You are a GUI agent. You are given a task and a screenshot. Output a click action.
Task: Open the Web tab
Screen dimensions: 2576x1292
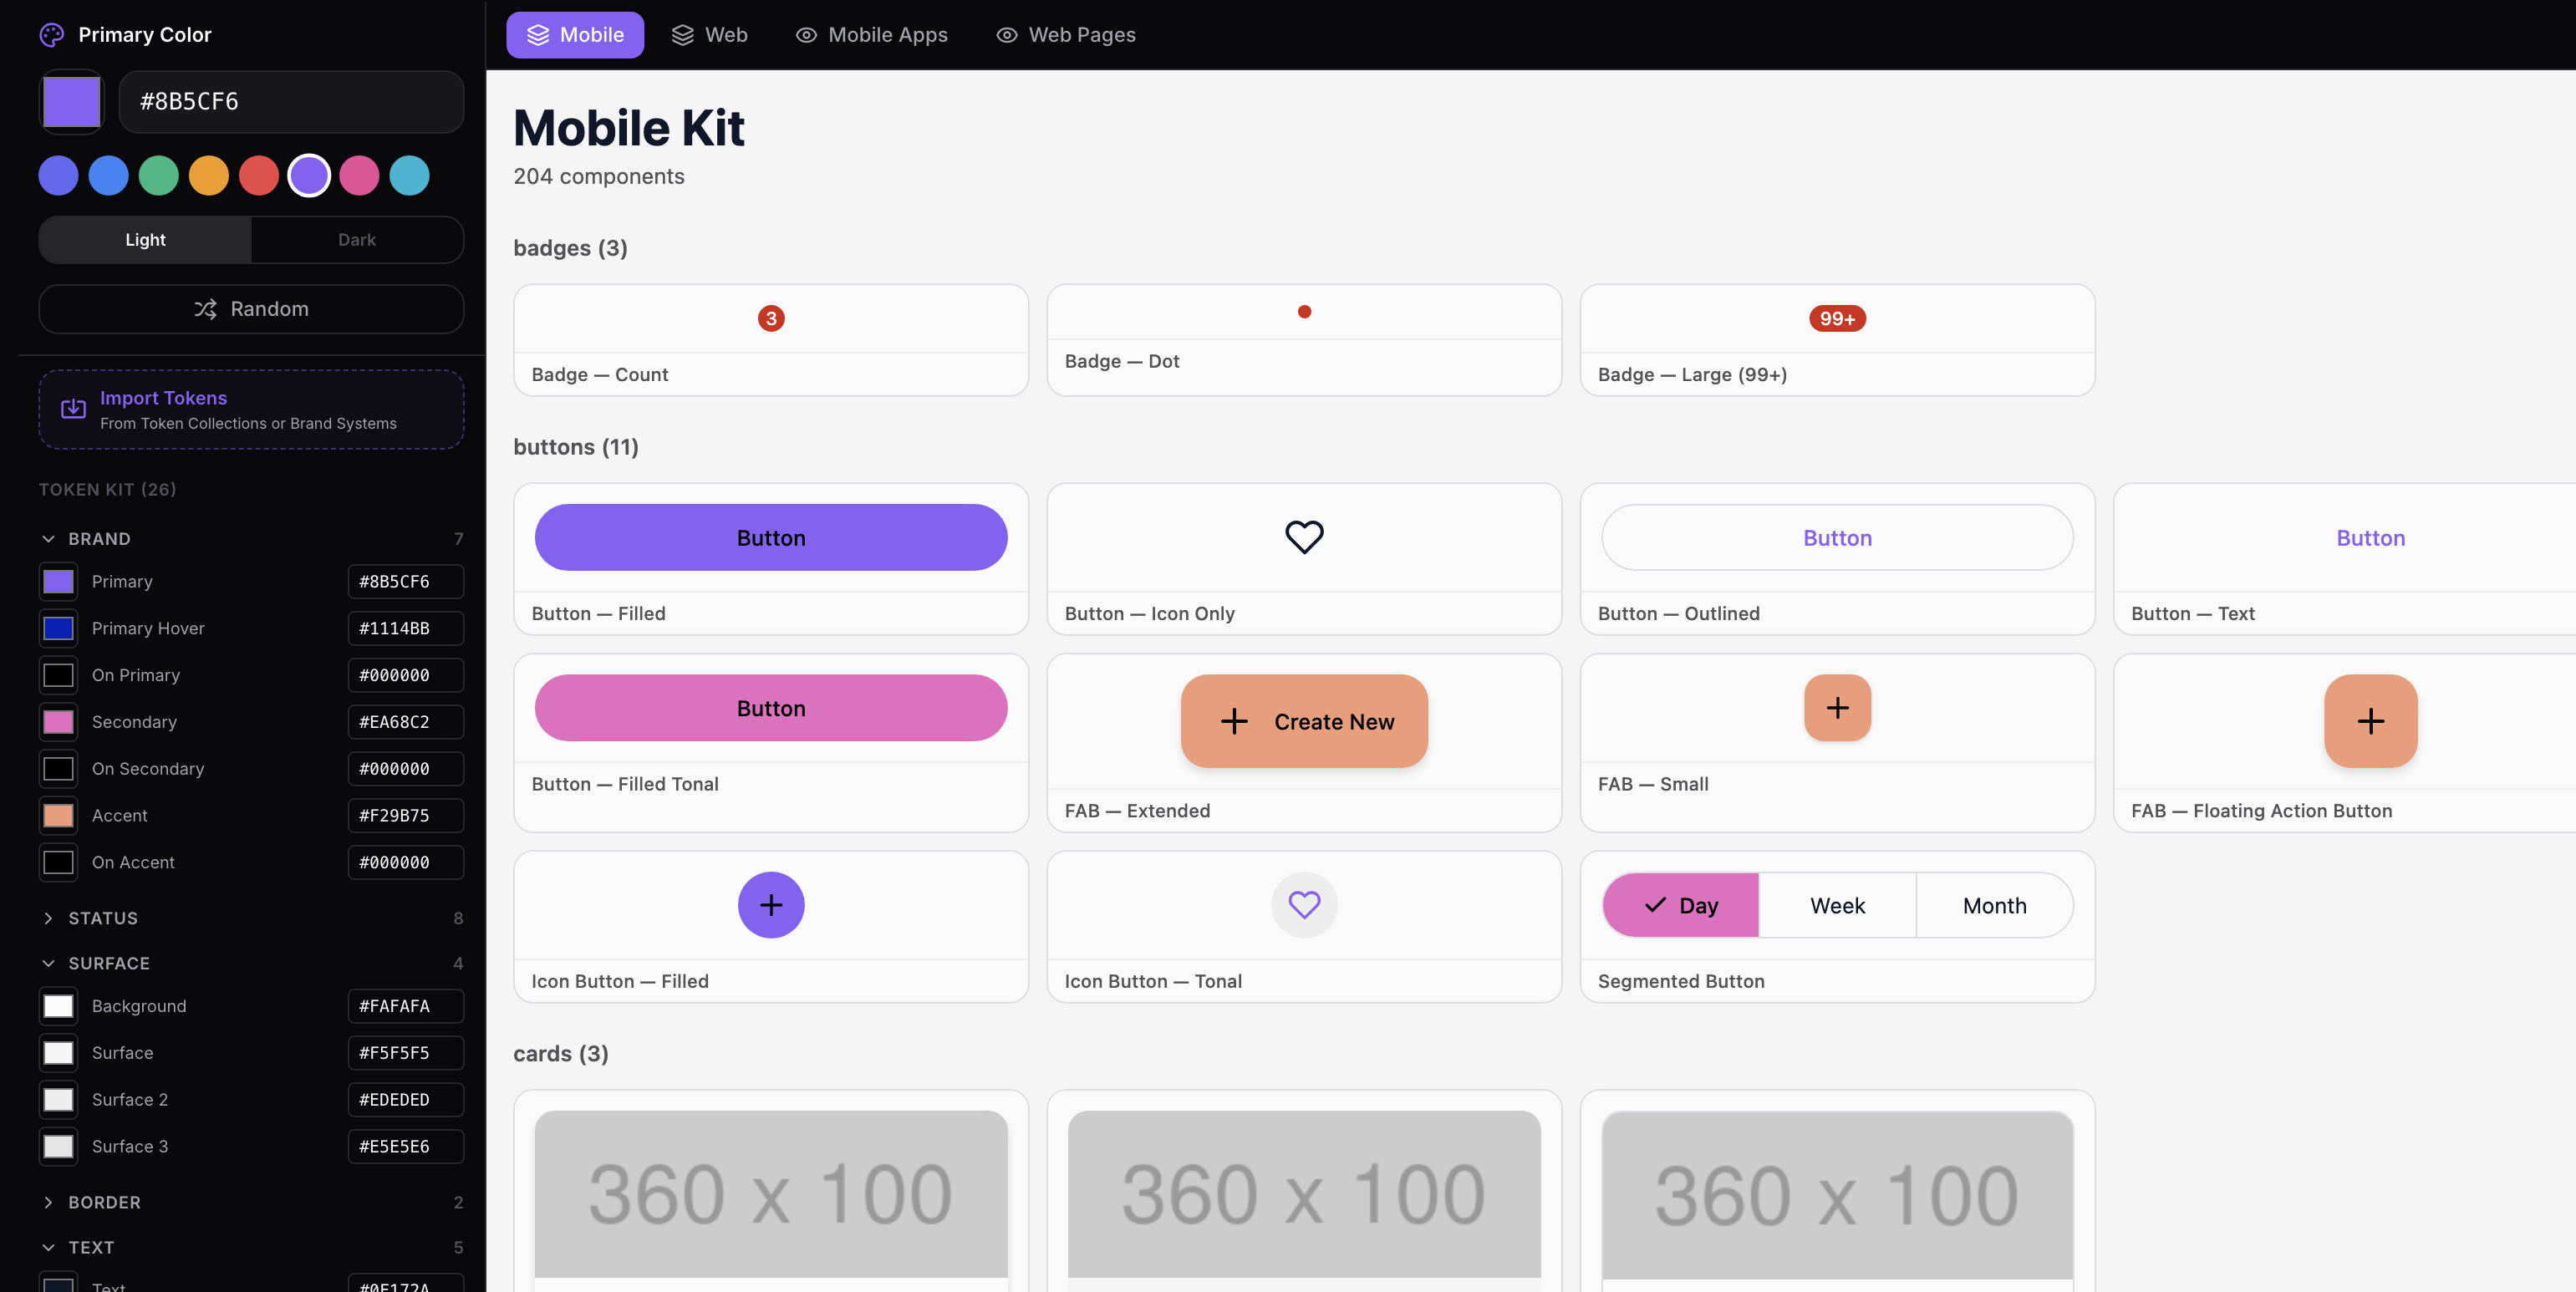(709, 35)
